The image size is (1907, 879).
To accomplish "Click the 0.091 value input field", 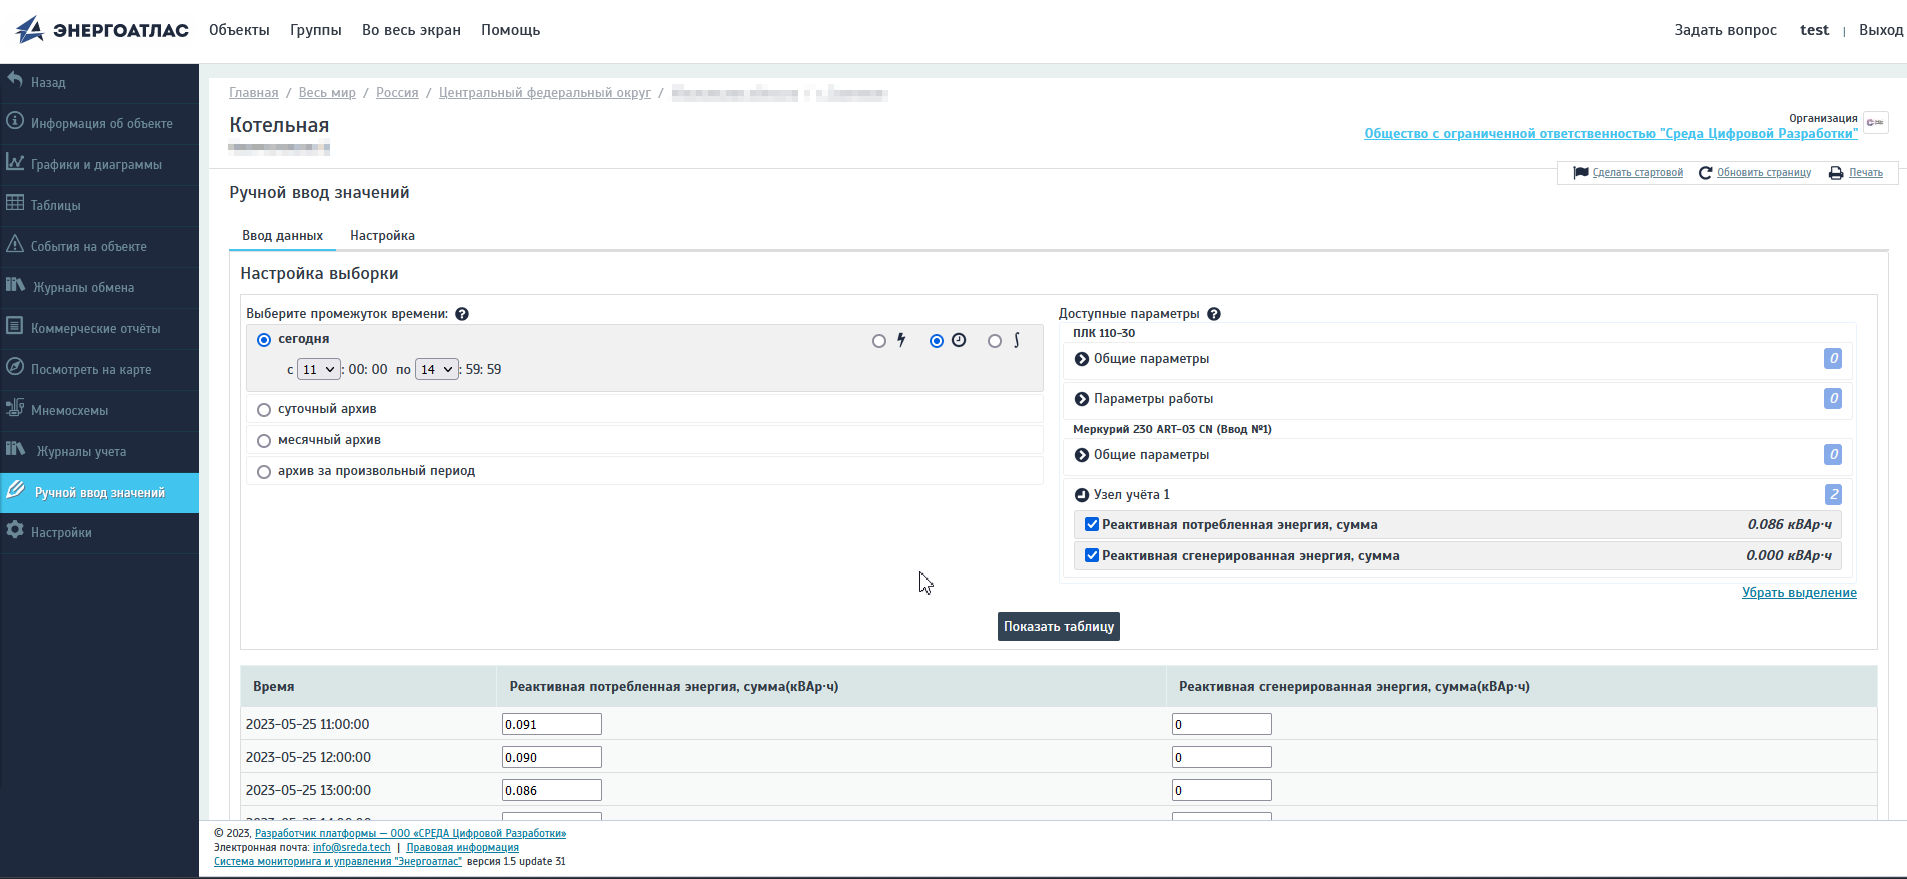I will click(551, 725).
